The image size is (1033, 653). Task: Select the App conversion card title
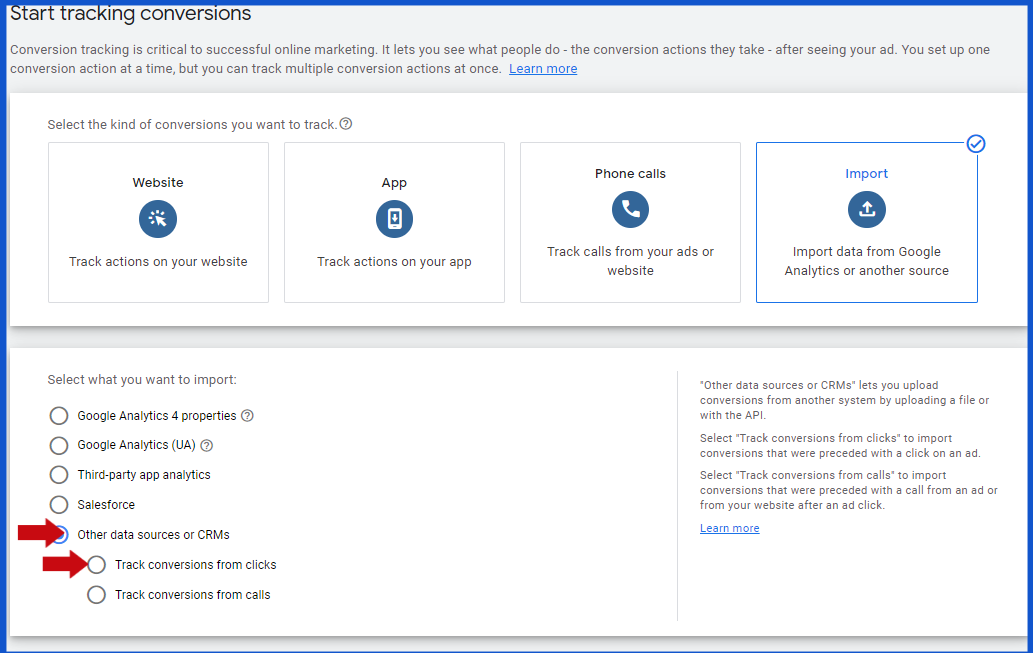click(x=394, y=183)
